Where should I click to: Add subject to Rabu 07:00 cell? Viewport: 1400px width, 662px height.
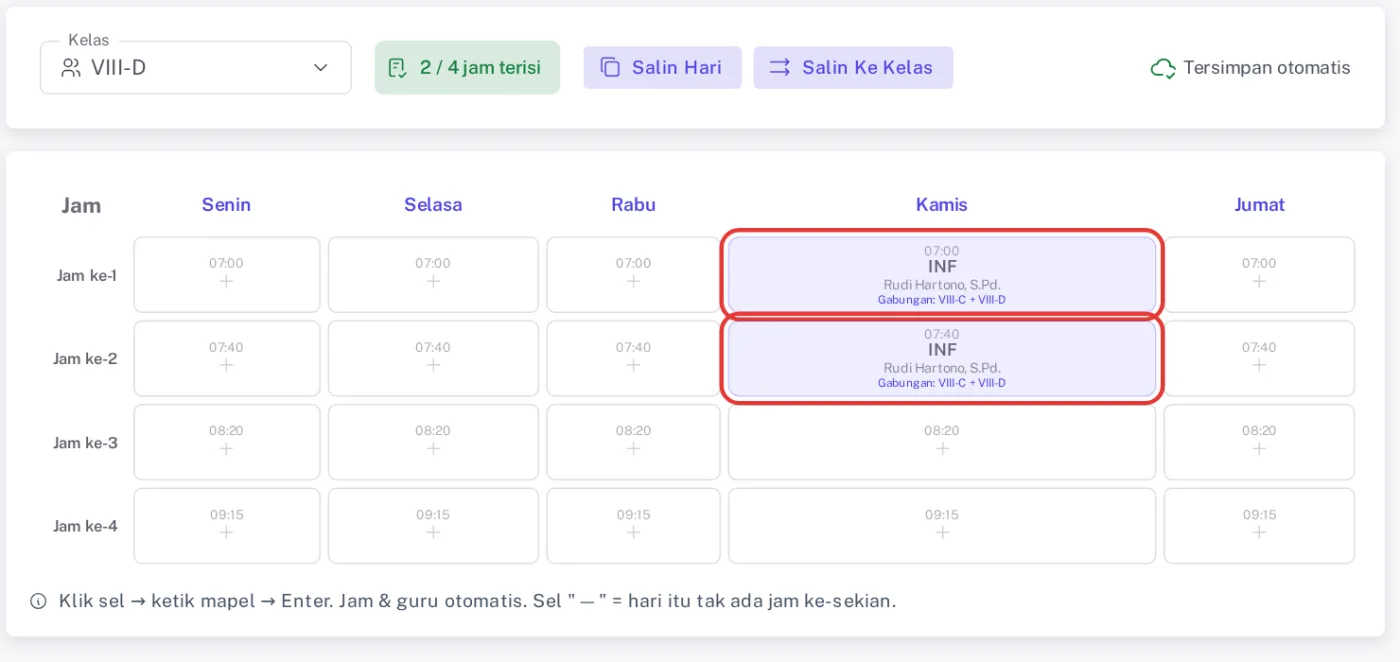click(633, 275)
